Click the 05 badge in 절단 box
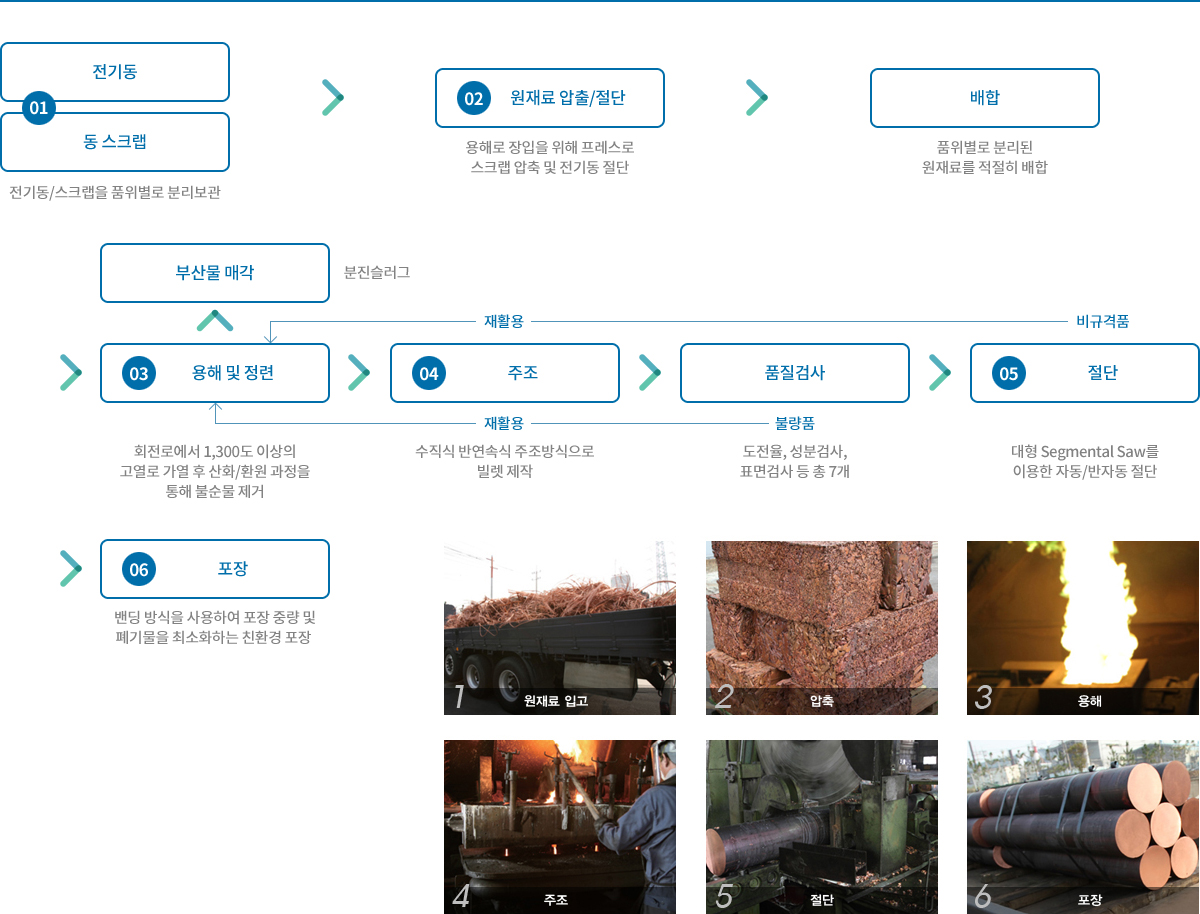Image resolution: width=1200 pixels, height=914 pixels. [x=1009, y=374]
